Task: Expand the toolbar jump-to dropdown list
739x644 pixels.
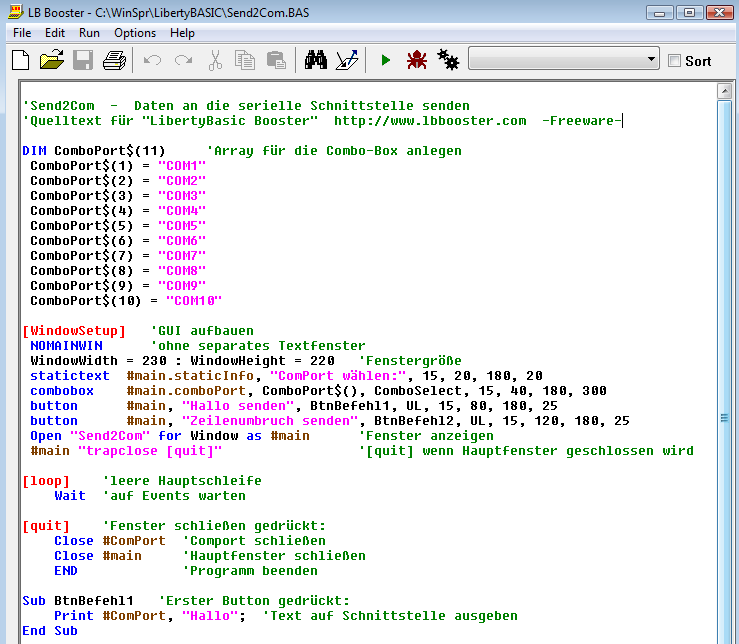Action: point(651,59)
